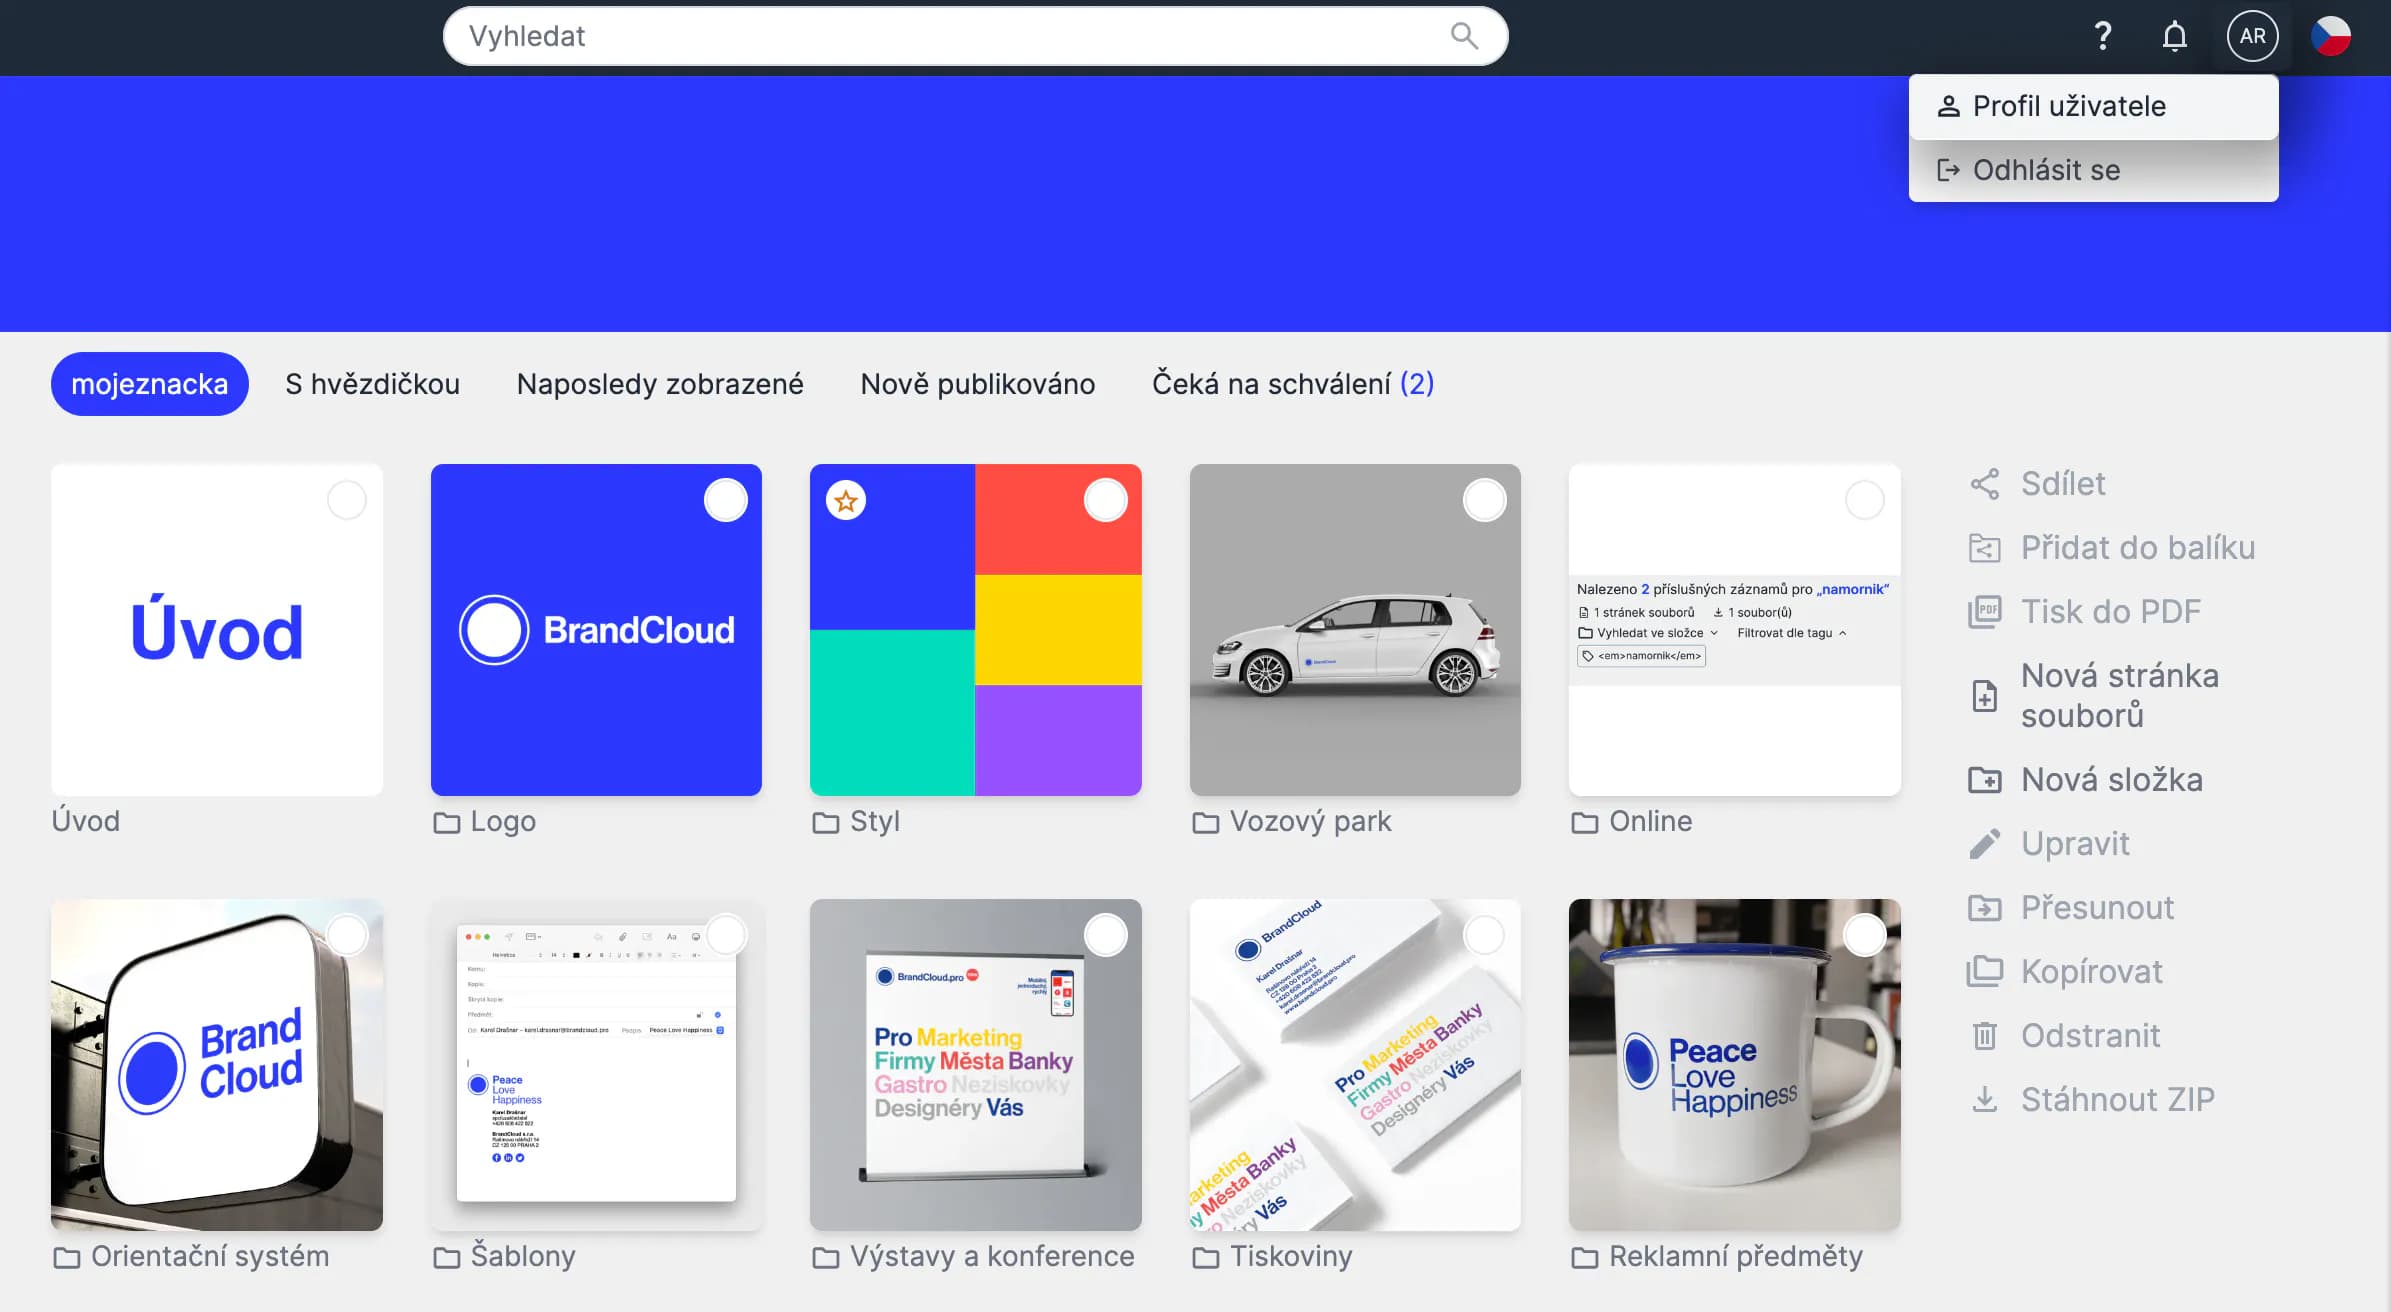Click the Sdílet share icon
Image resolution: width=2391 pixels, height=1312 pixels.
click(1984, 484)
